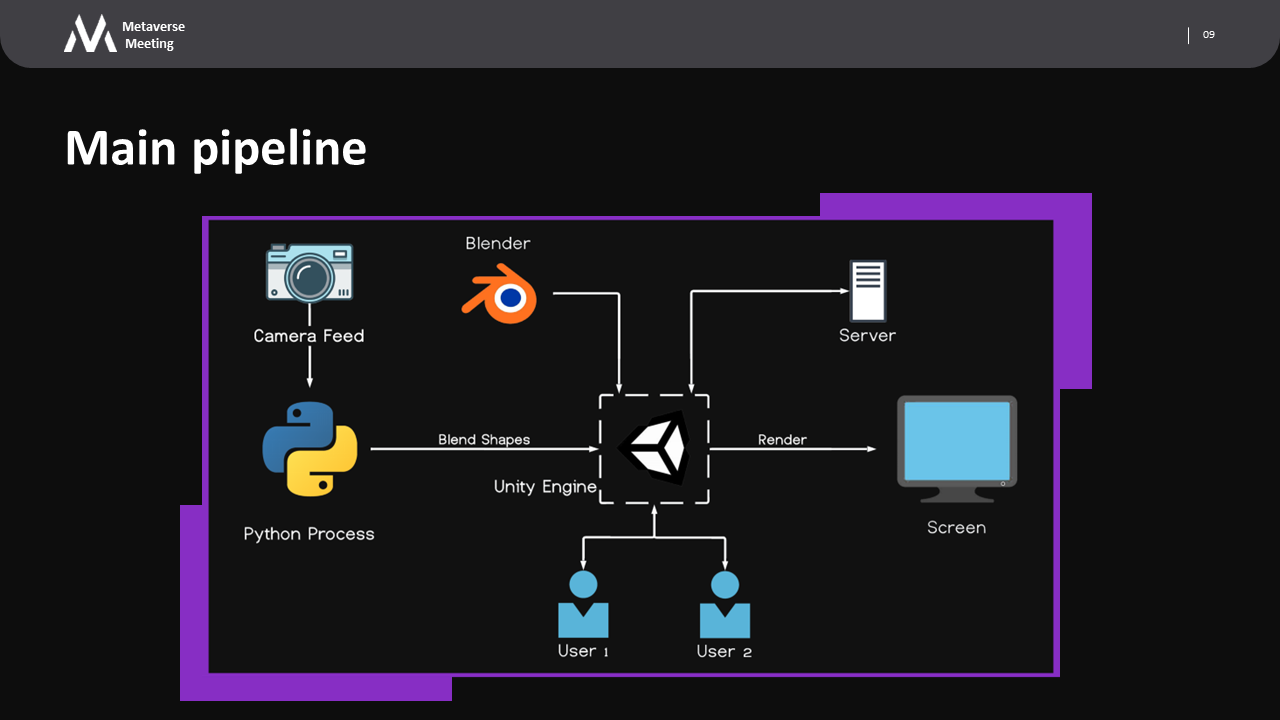This screenshot has height=720, width=1280.
Task: Select the User 1 person icon
Action: tap(583, 605)
